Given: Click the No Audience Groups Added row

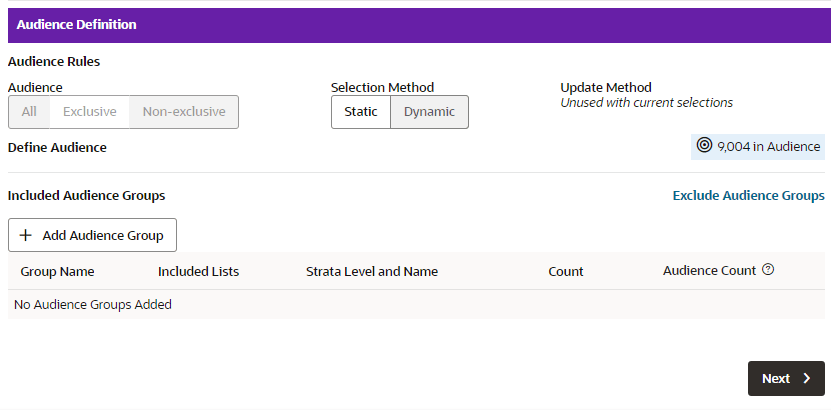Looking at the screenshot, I should point(416,305).
